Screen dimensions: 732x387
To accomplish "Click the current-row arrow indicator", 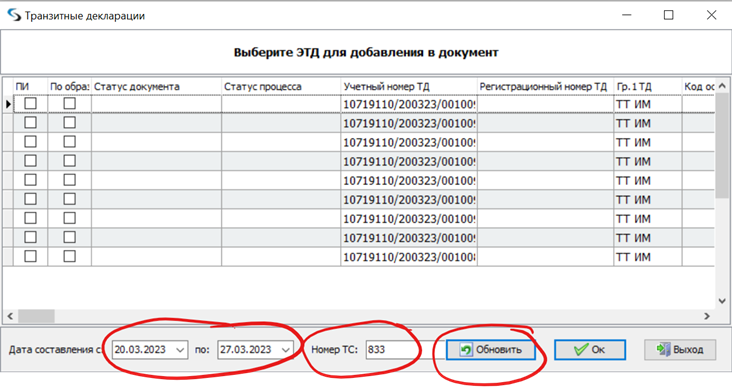I will point(8,104).
